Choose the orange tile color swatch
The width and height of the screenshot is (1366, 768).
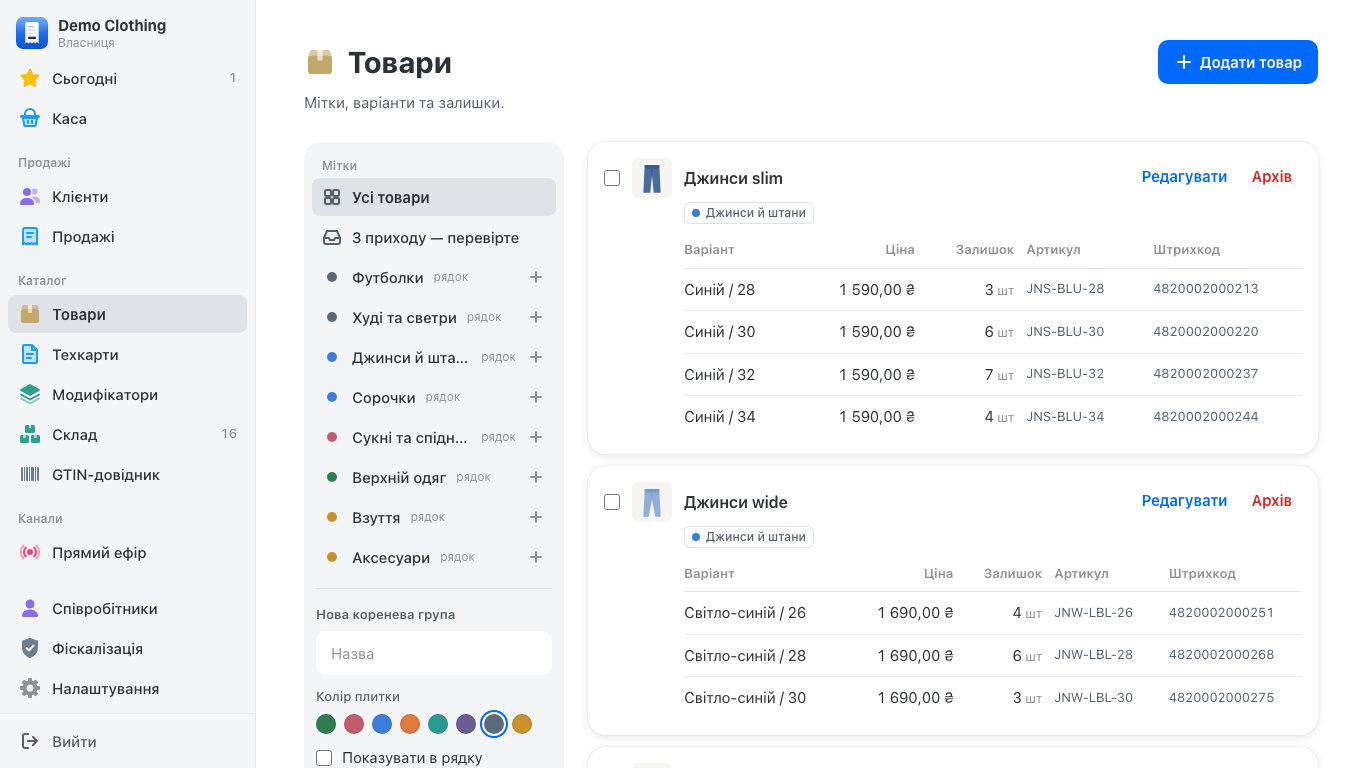click(x=410, y=724)
